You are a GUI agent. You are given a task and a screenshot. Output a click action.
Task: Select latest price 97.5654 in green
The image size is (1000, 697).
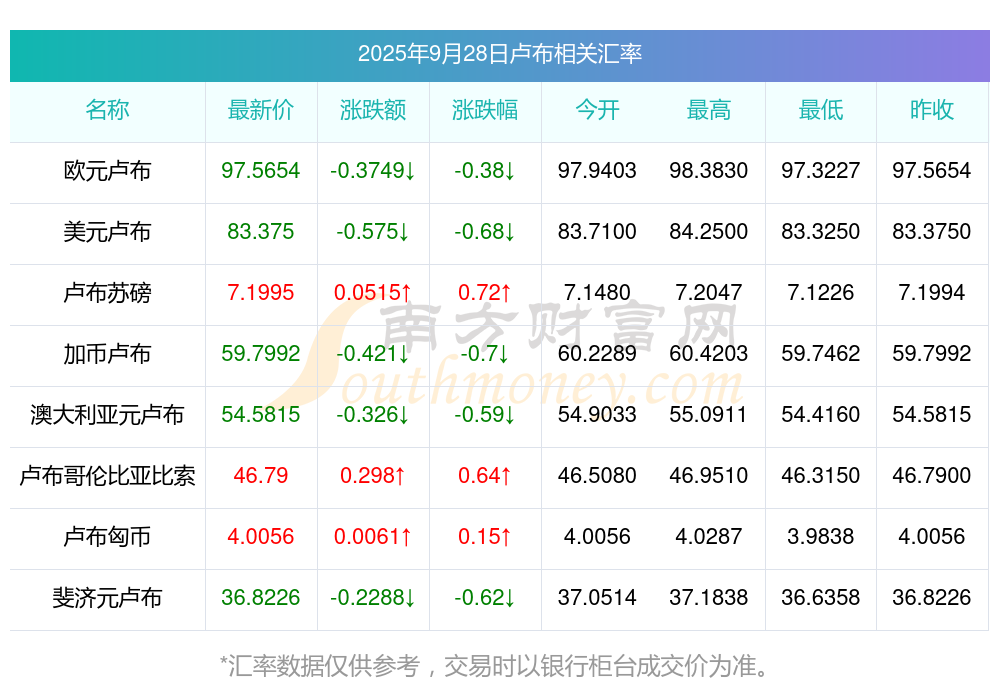click(261, 170)
